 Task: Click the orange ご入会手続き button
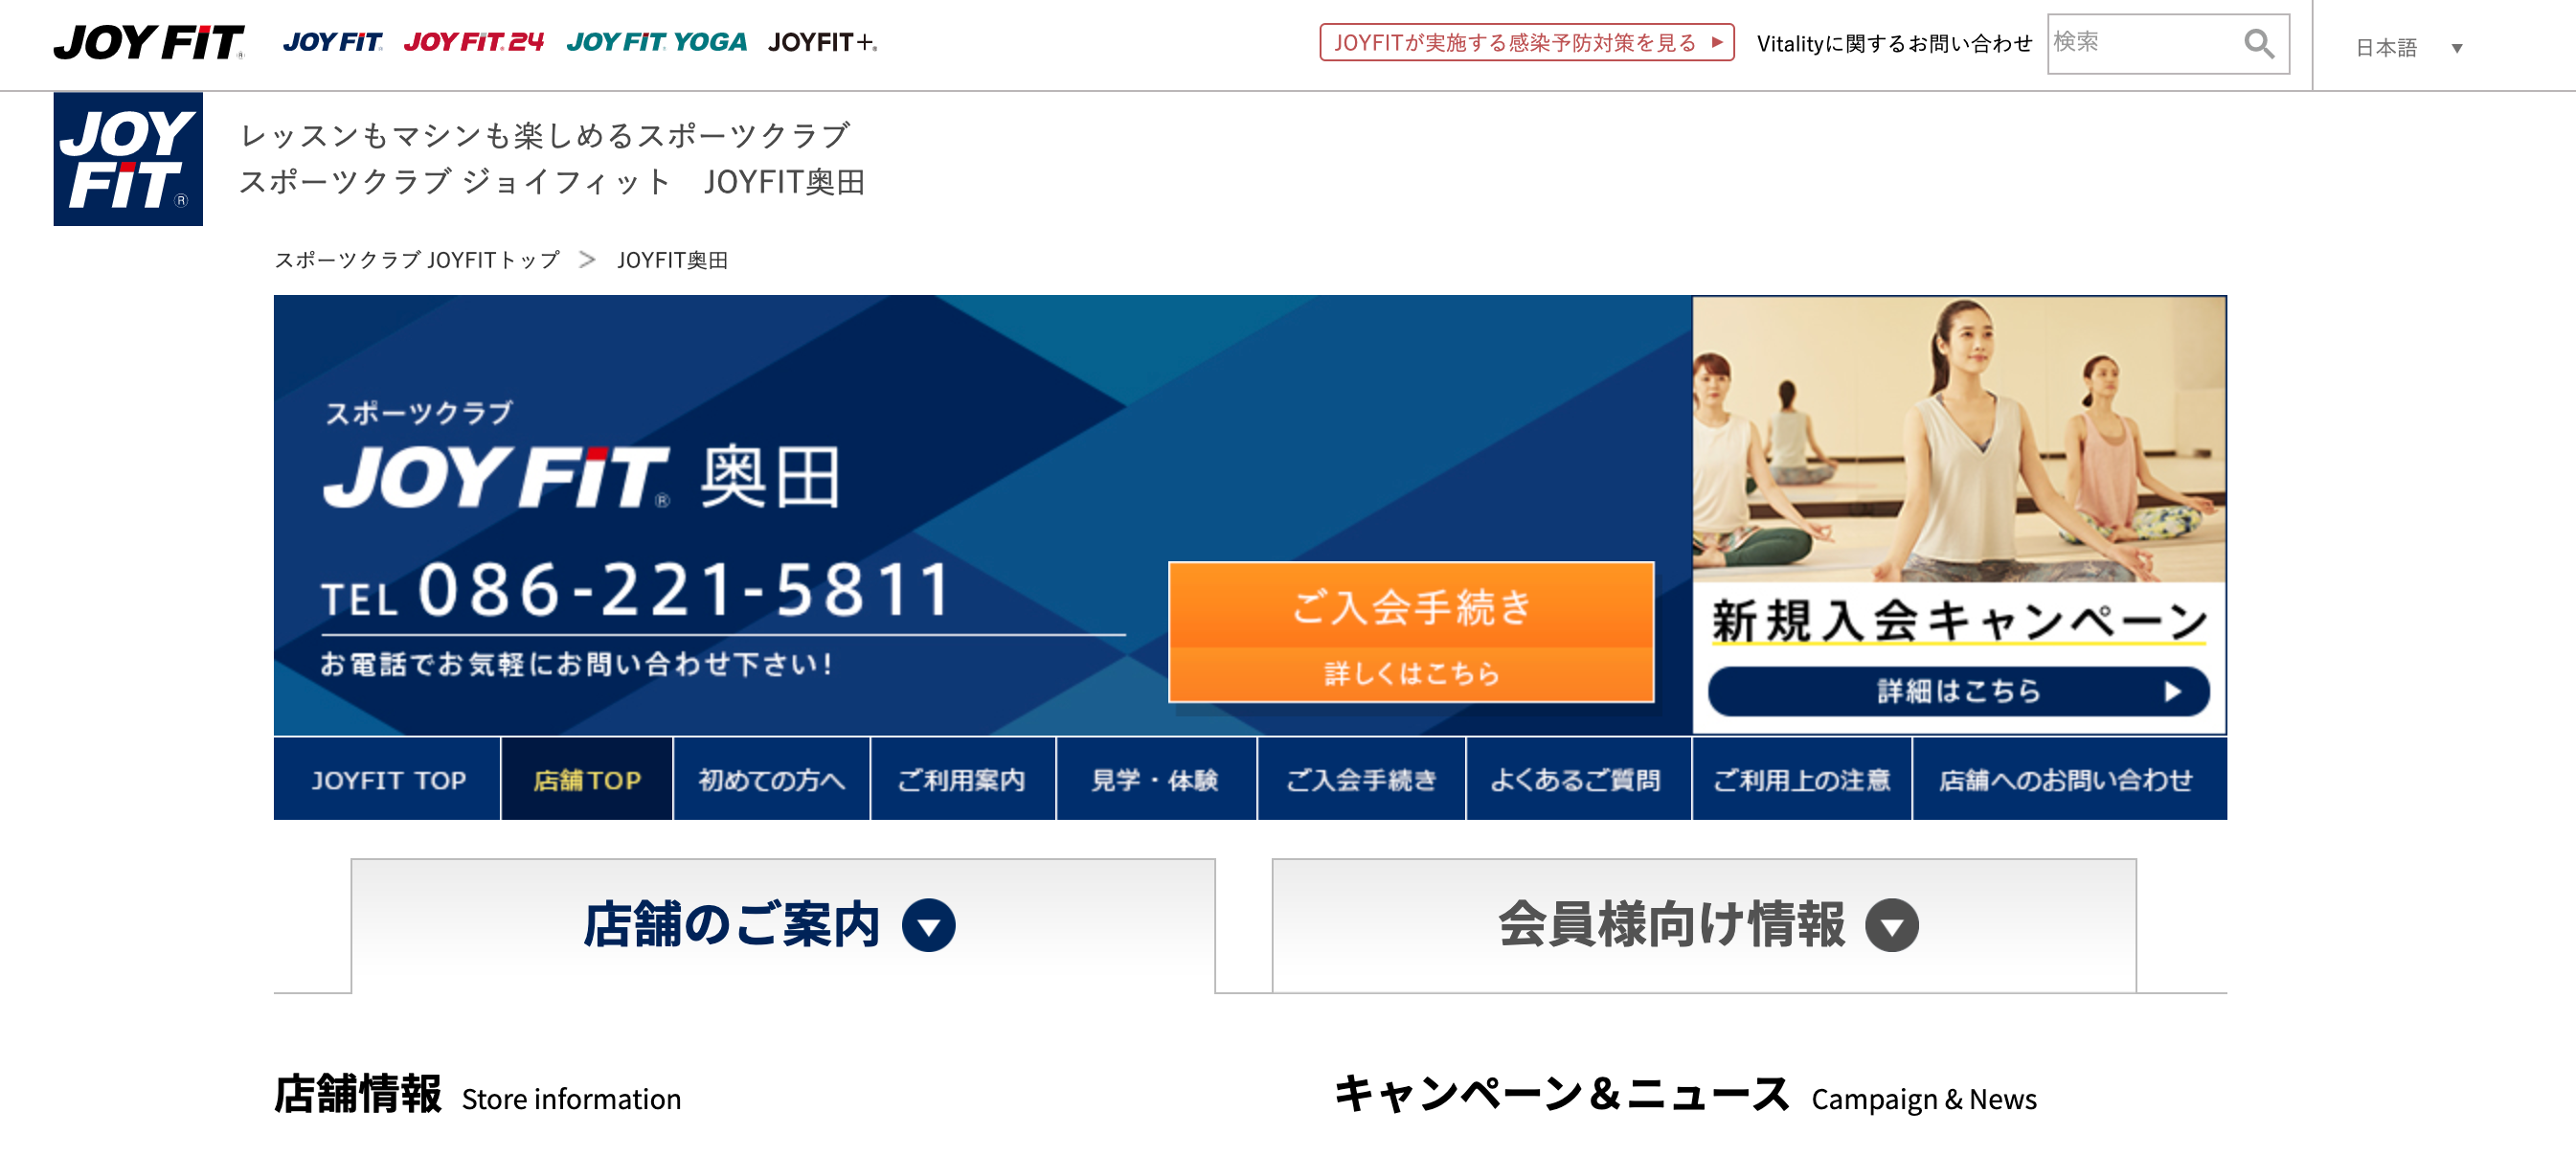[1411, 632]
